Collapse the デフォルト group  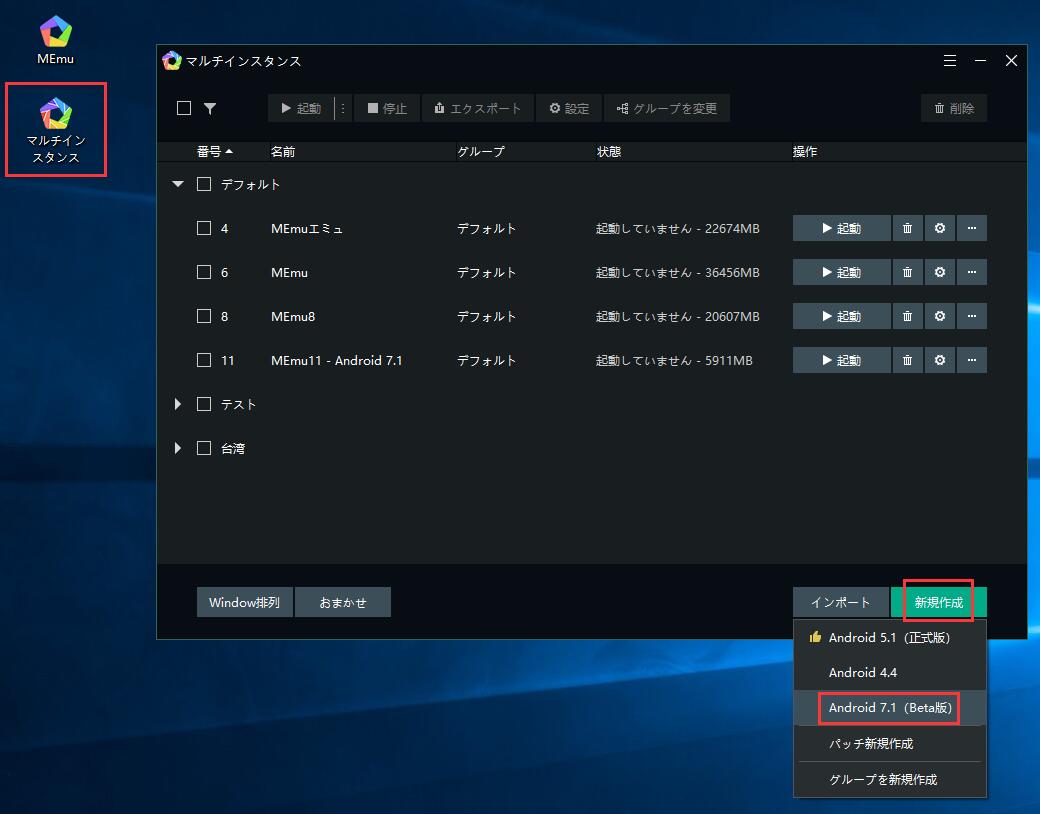178,184
